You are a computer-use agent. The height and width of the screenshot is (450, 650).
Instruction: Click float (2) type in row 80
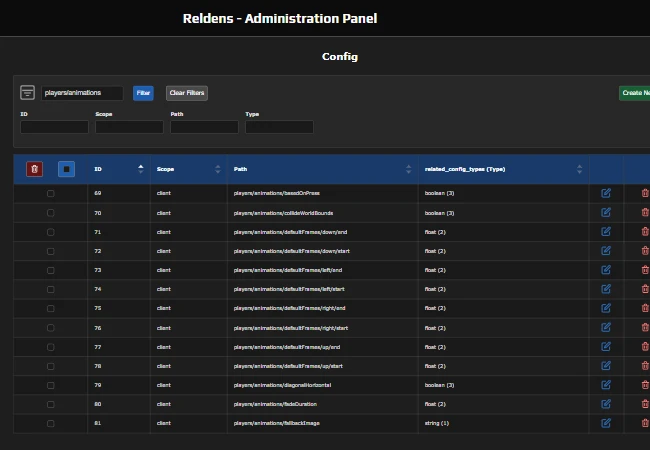435,404
